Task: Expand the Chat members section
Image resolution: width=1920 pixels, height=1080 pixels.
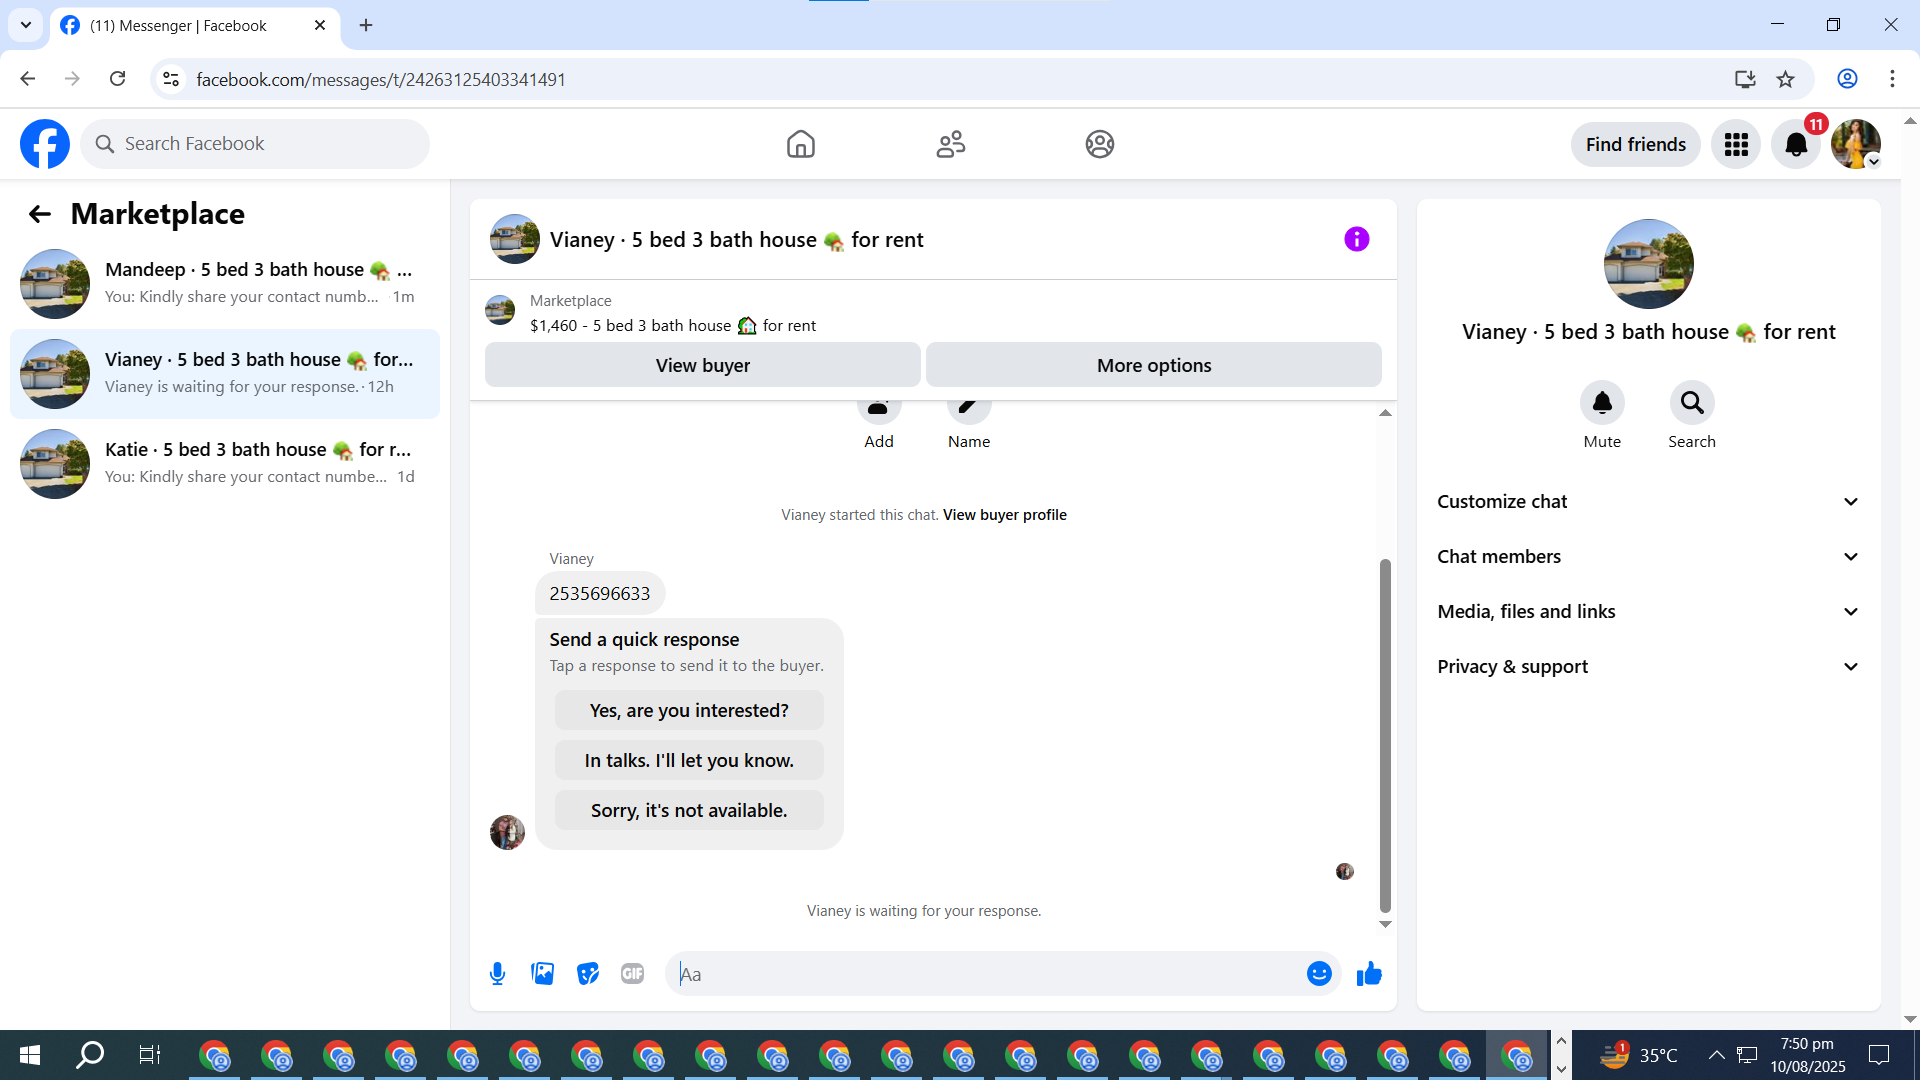Action: [1648, 557]
